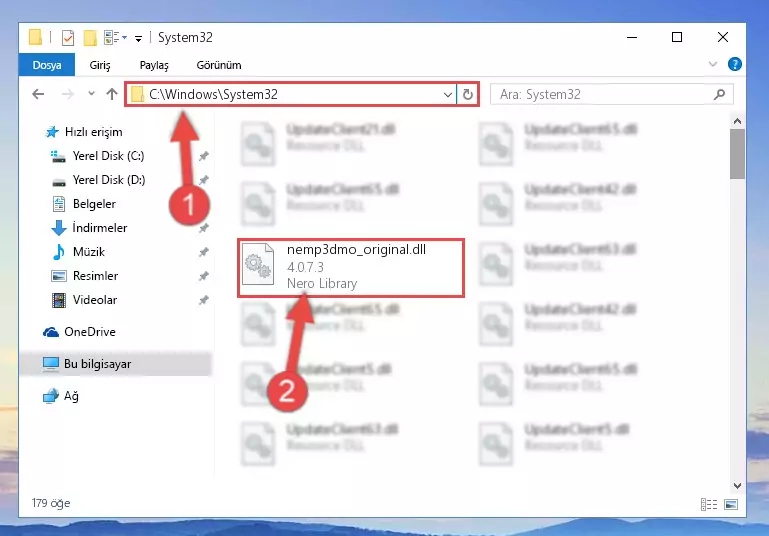This screenshot has width=769, height=536.
Task: Open Yerel Disk (D:)
Action: tap(108, 180)
